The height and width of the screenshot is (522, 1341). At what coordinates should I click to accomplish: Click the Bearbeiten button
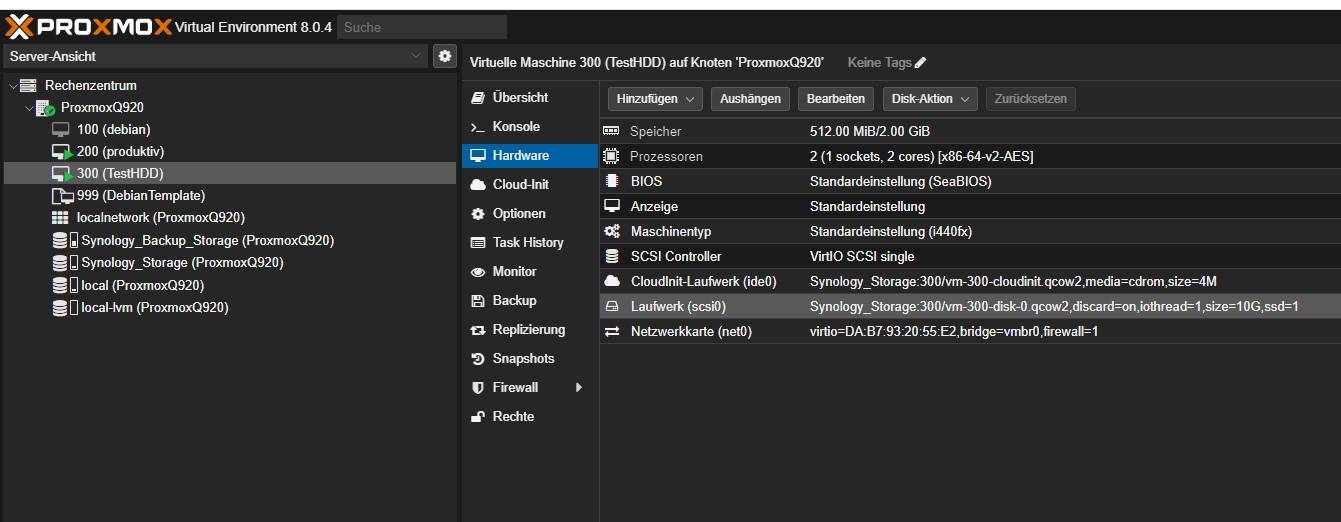[836, 99]
